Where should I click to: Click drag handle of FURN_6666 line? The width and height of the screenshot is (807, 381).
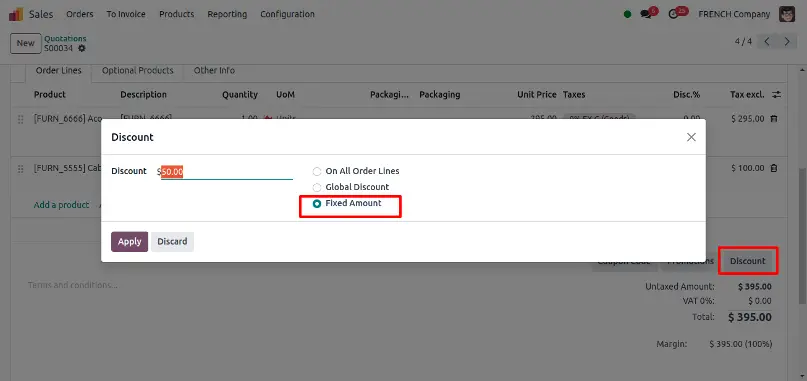[21, 119]
